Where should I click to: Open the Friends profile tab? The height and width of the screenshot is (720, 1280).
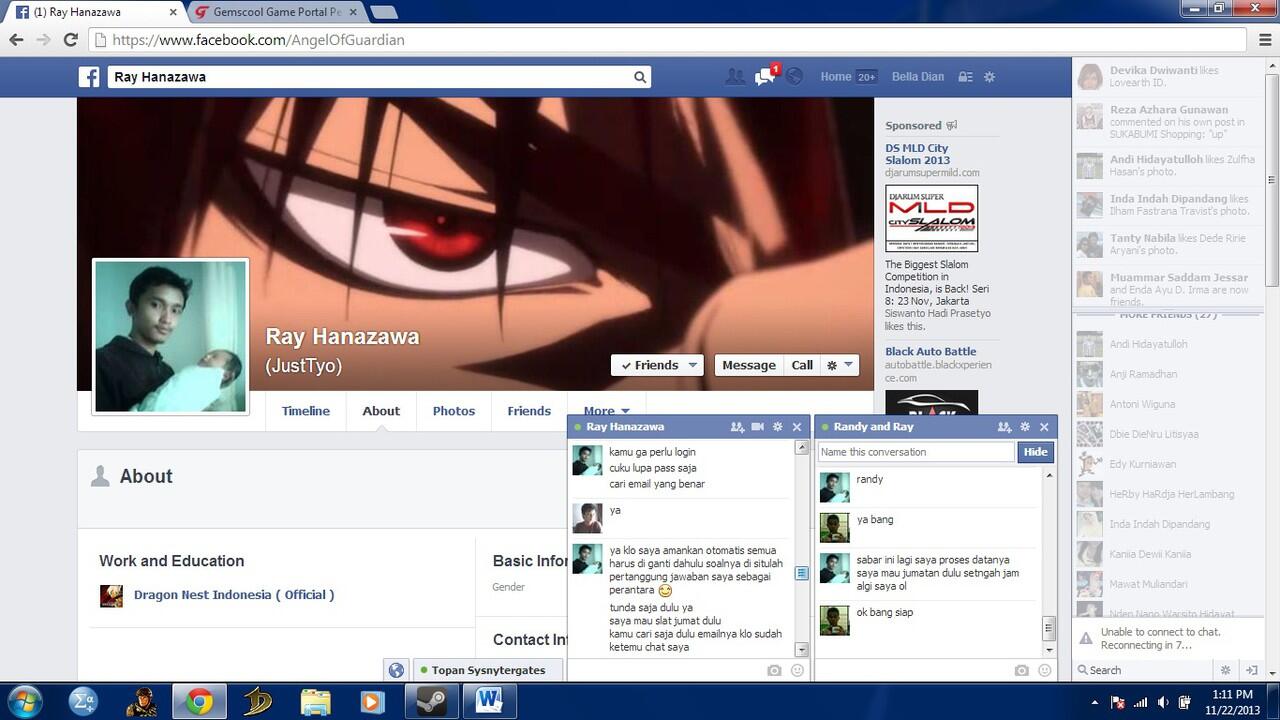tap(529, 411)
